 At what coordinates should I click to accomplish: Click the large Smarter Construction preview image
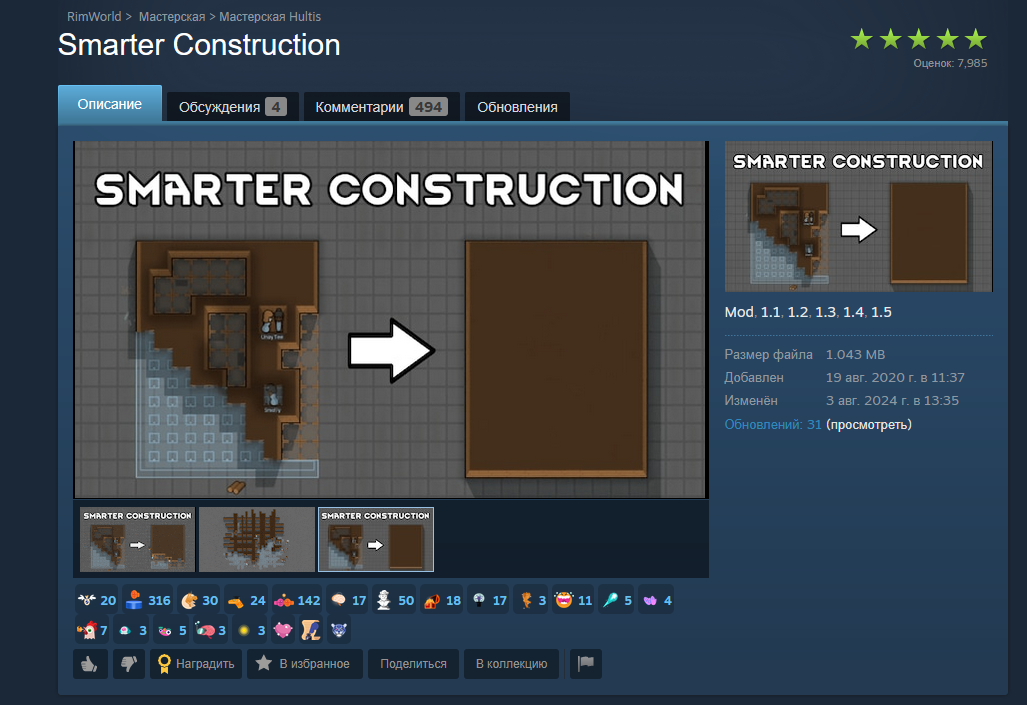tap(390, 320)
